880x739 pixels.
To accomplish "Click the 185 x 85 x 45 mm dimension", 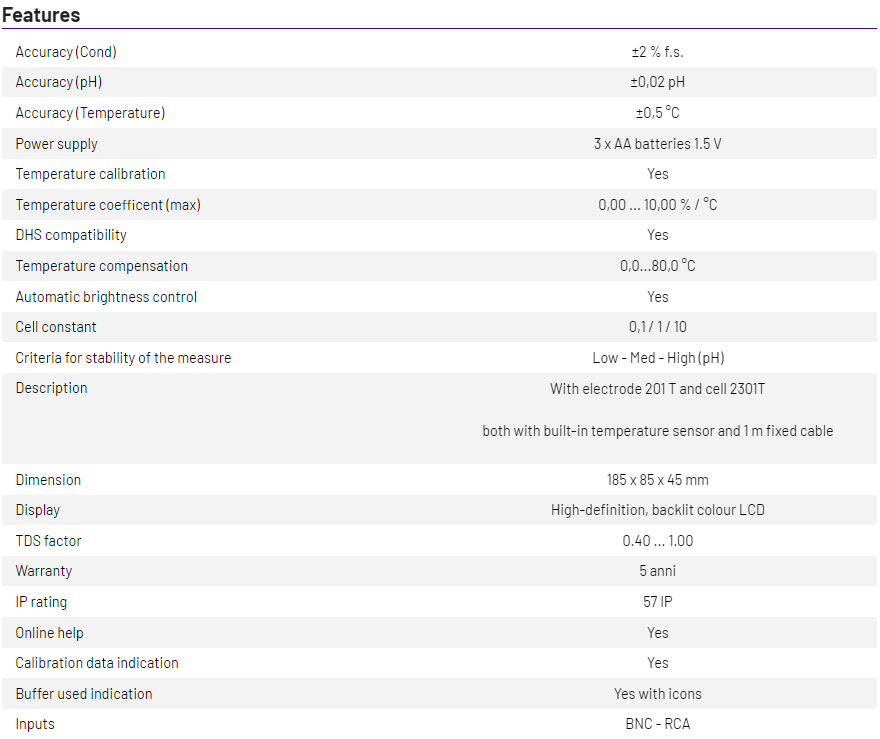I will [657, 480].
